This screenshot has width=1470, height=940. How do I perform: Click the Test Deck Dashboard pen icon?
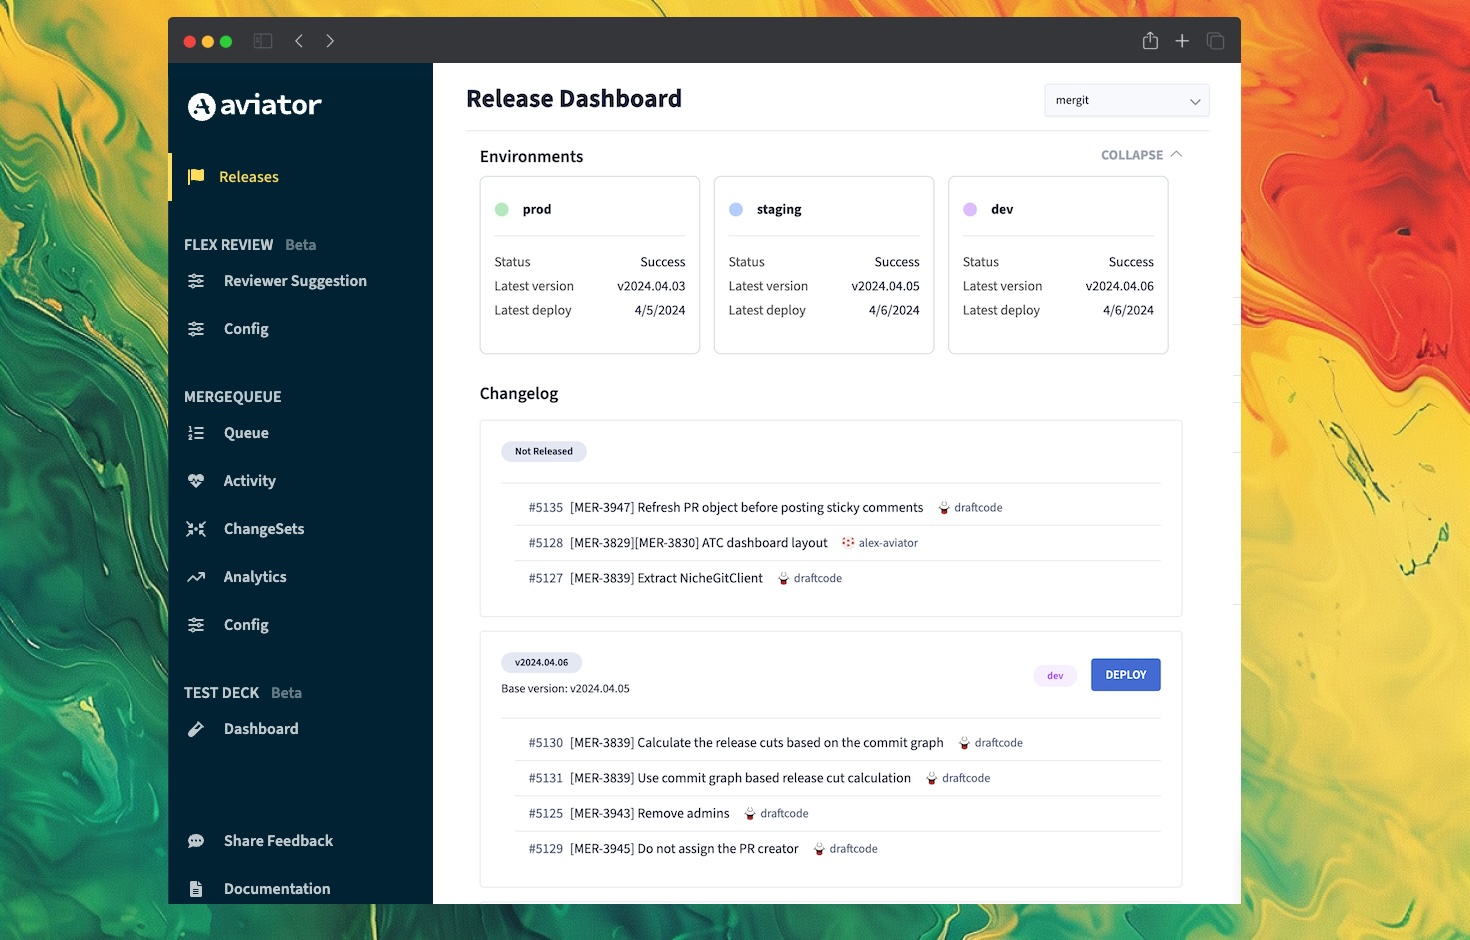click(x=196, y=729)
